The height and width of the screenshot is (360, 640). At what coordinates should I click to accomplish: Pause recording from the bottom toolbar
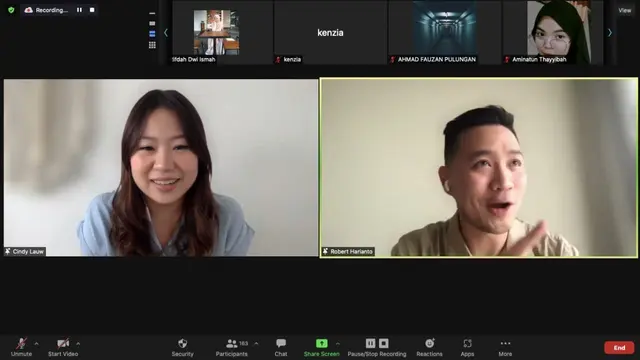tap(370, 343)
